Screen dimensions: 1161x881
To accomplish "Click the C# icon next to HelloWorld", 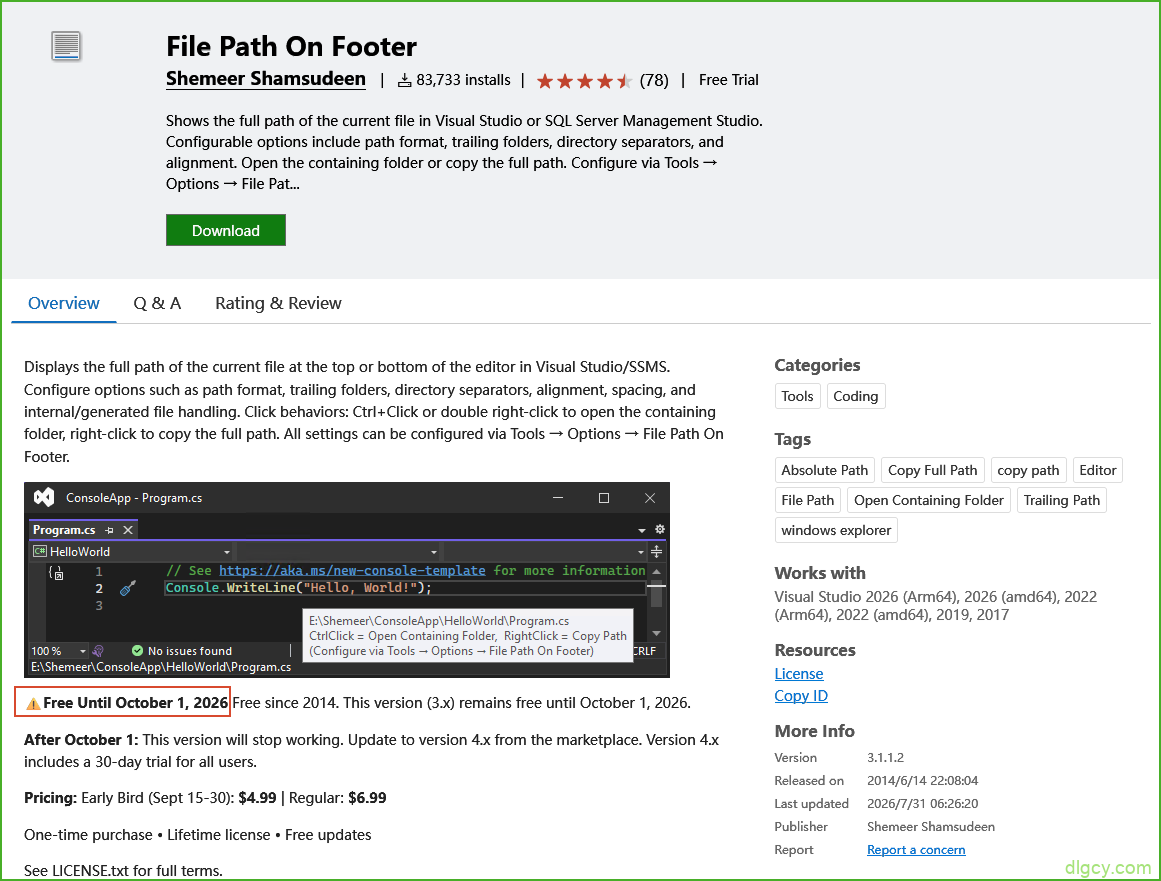I will tap(40, 552).
